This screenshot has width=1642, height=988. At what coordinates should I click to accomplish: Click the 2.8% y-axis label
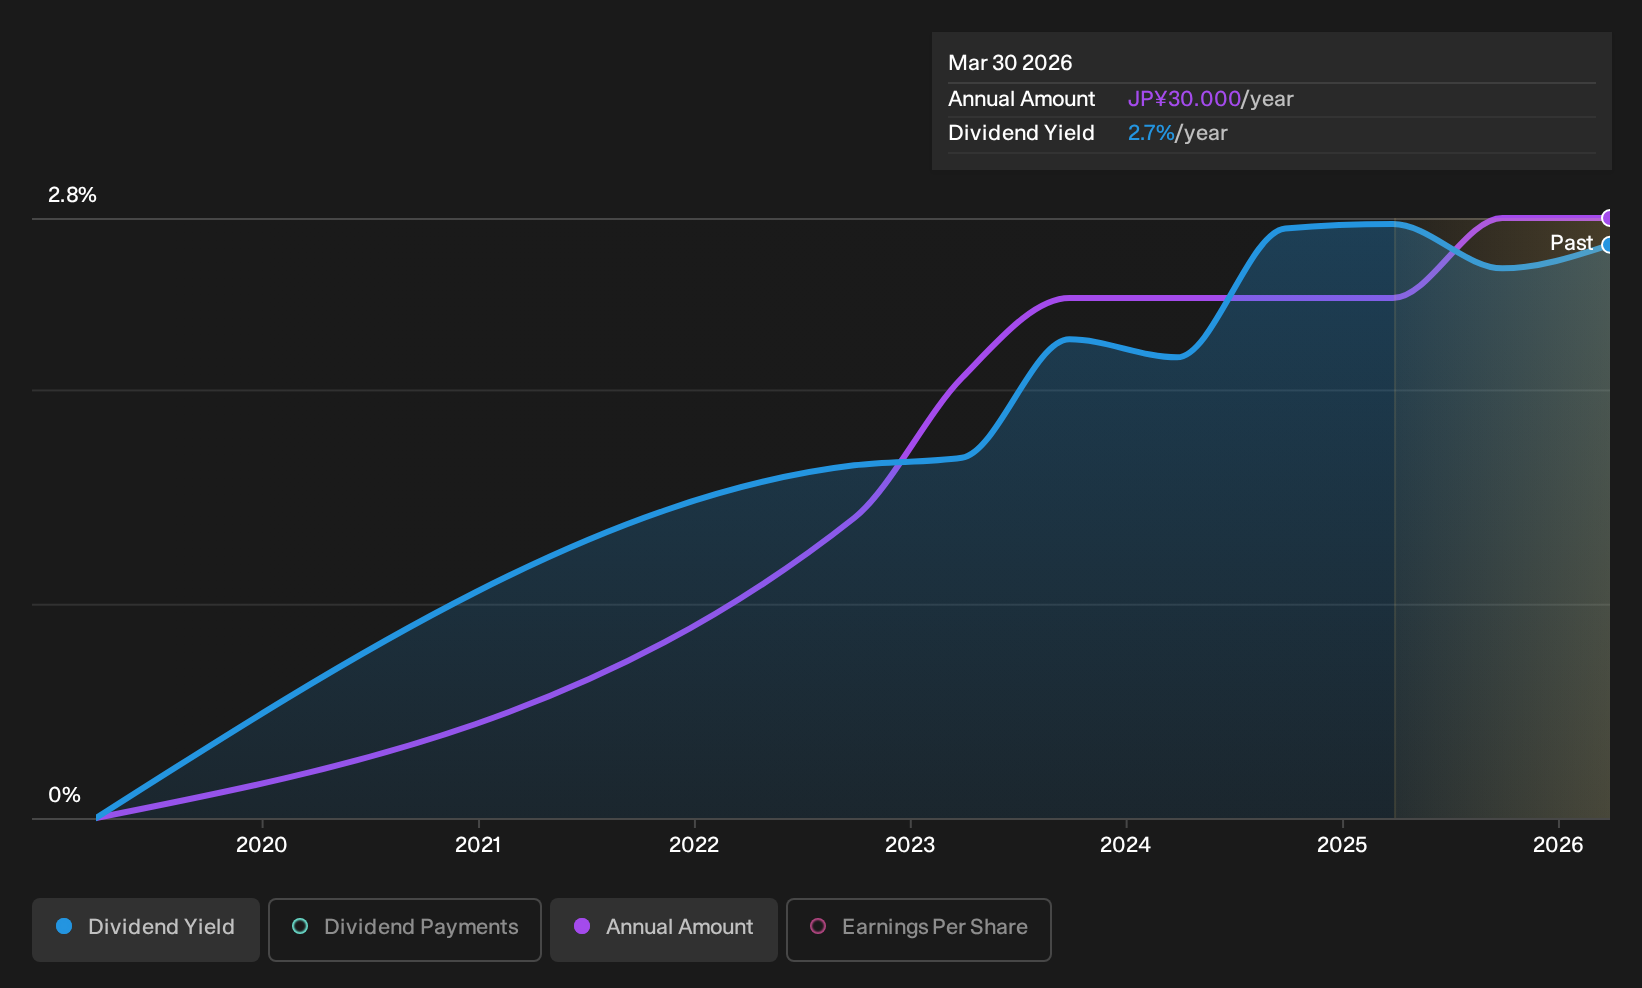pos(72,195)
